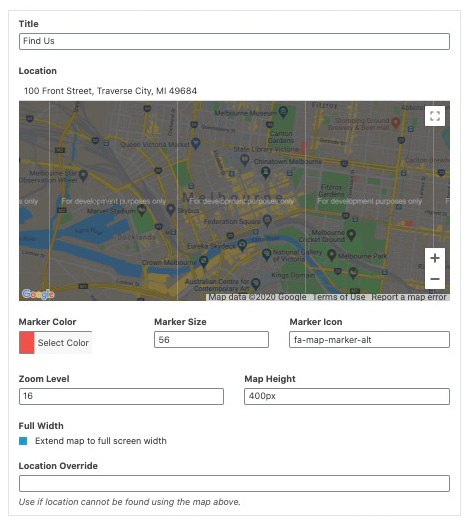Click the Map data ©2020 Google text
Image resolution: width=470 pixels, height=524 pixels.
(257, 297)
